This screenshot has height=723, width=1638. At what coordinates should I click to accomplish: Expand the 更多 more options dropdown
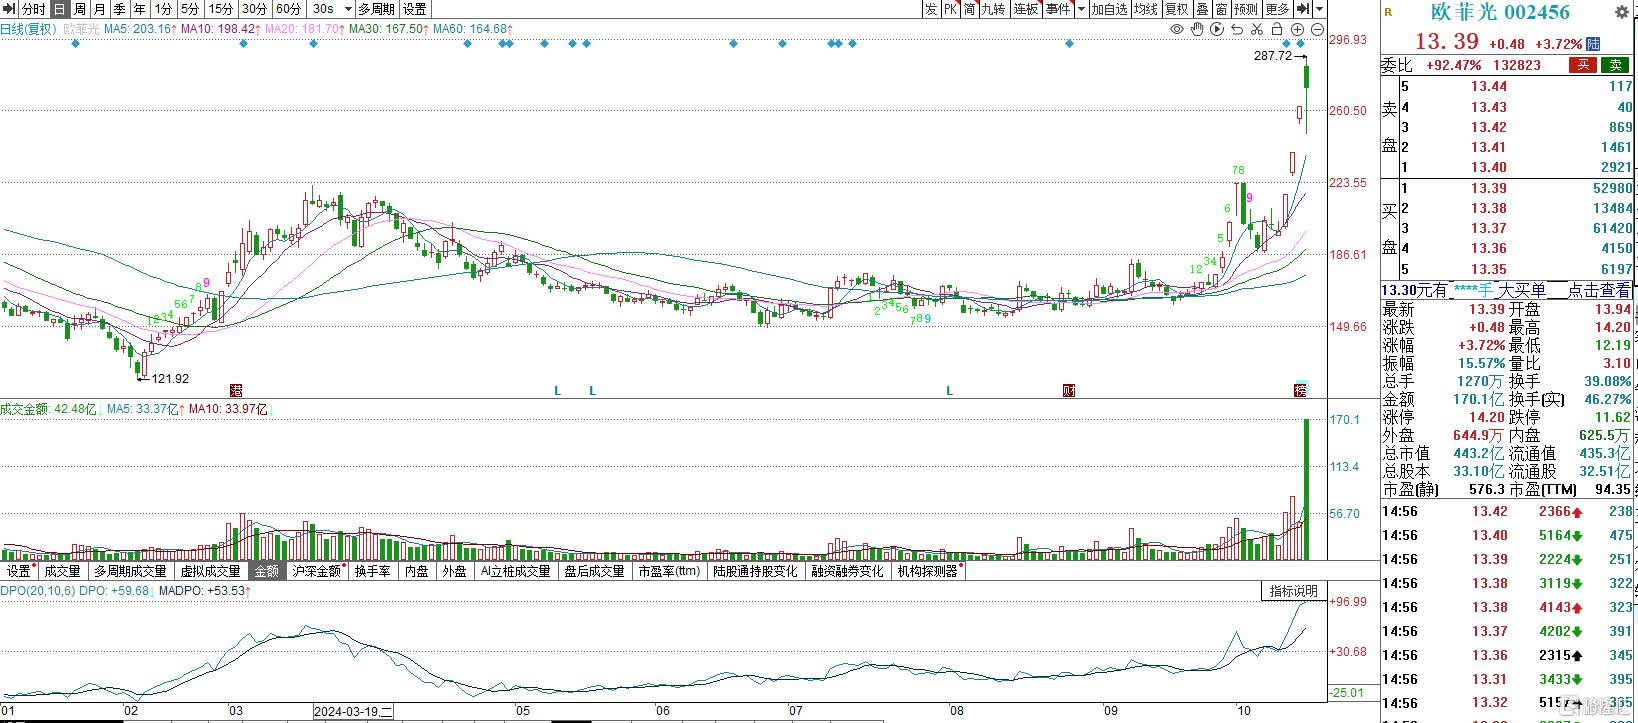click(1277, 9)
